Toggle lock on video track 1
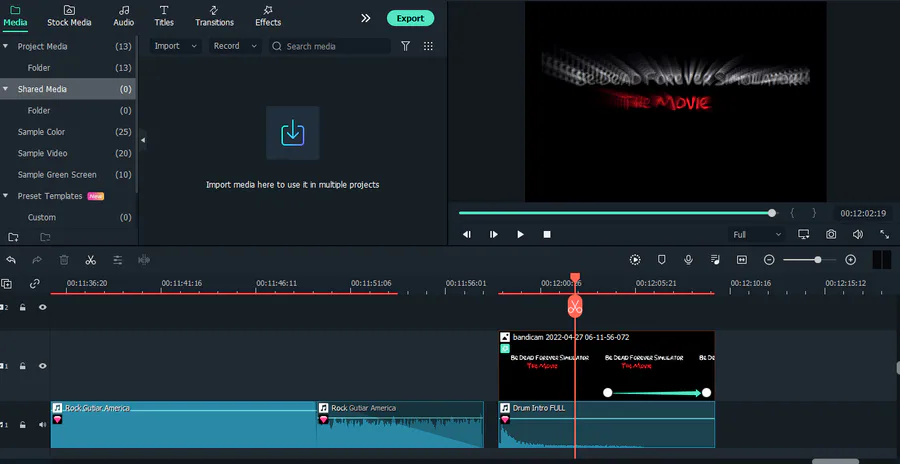This screenshot has height=464, width=900. [22, 366]
